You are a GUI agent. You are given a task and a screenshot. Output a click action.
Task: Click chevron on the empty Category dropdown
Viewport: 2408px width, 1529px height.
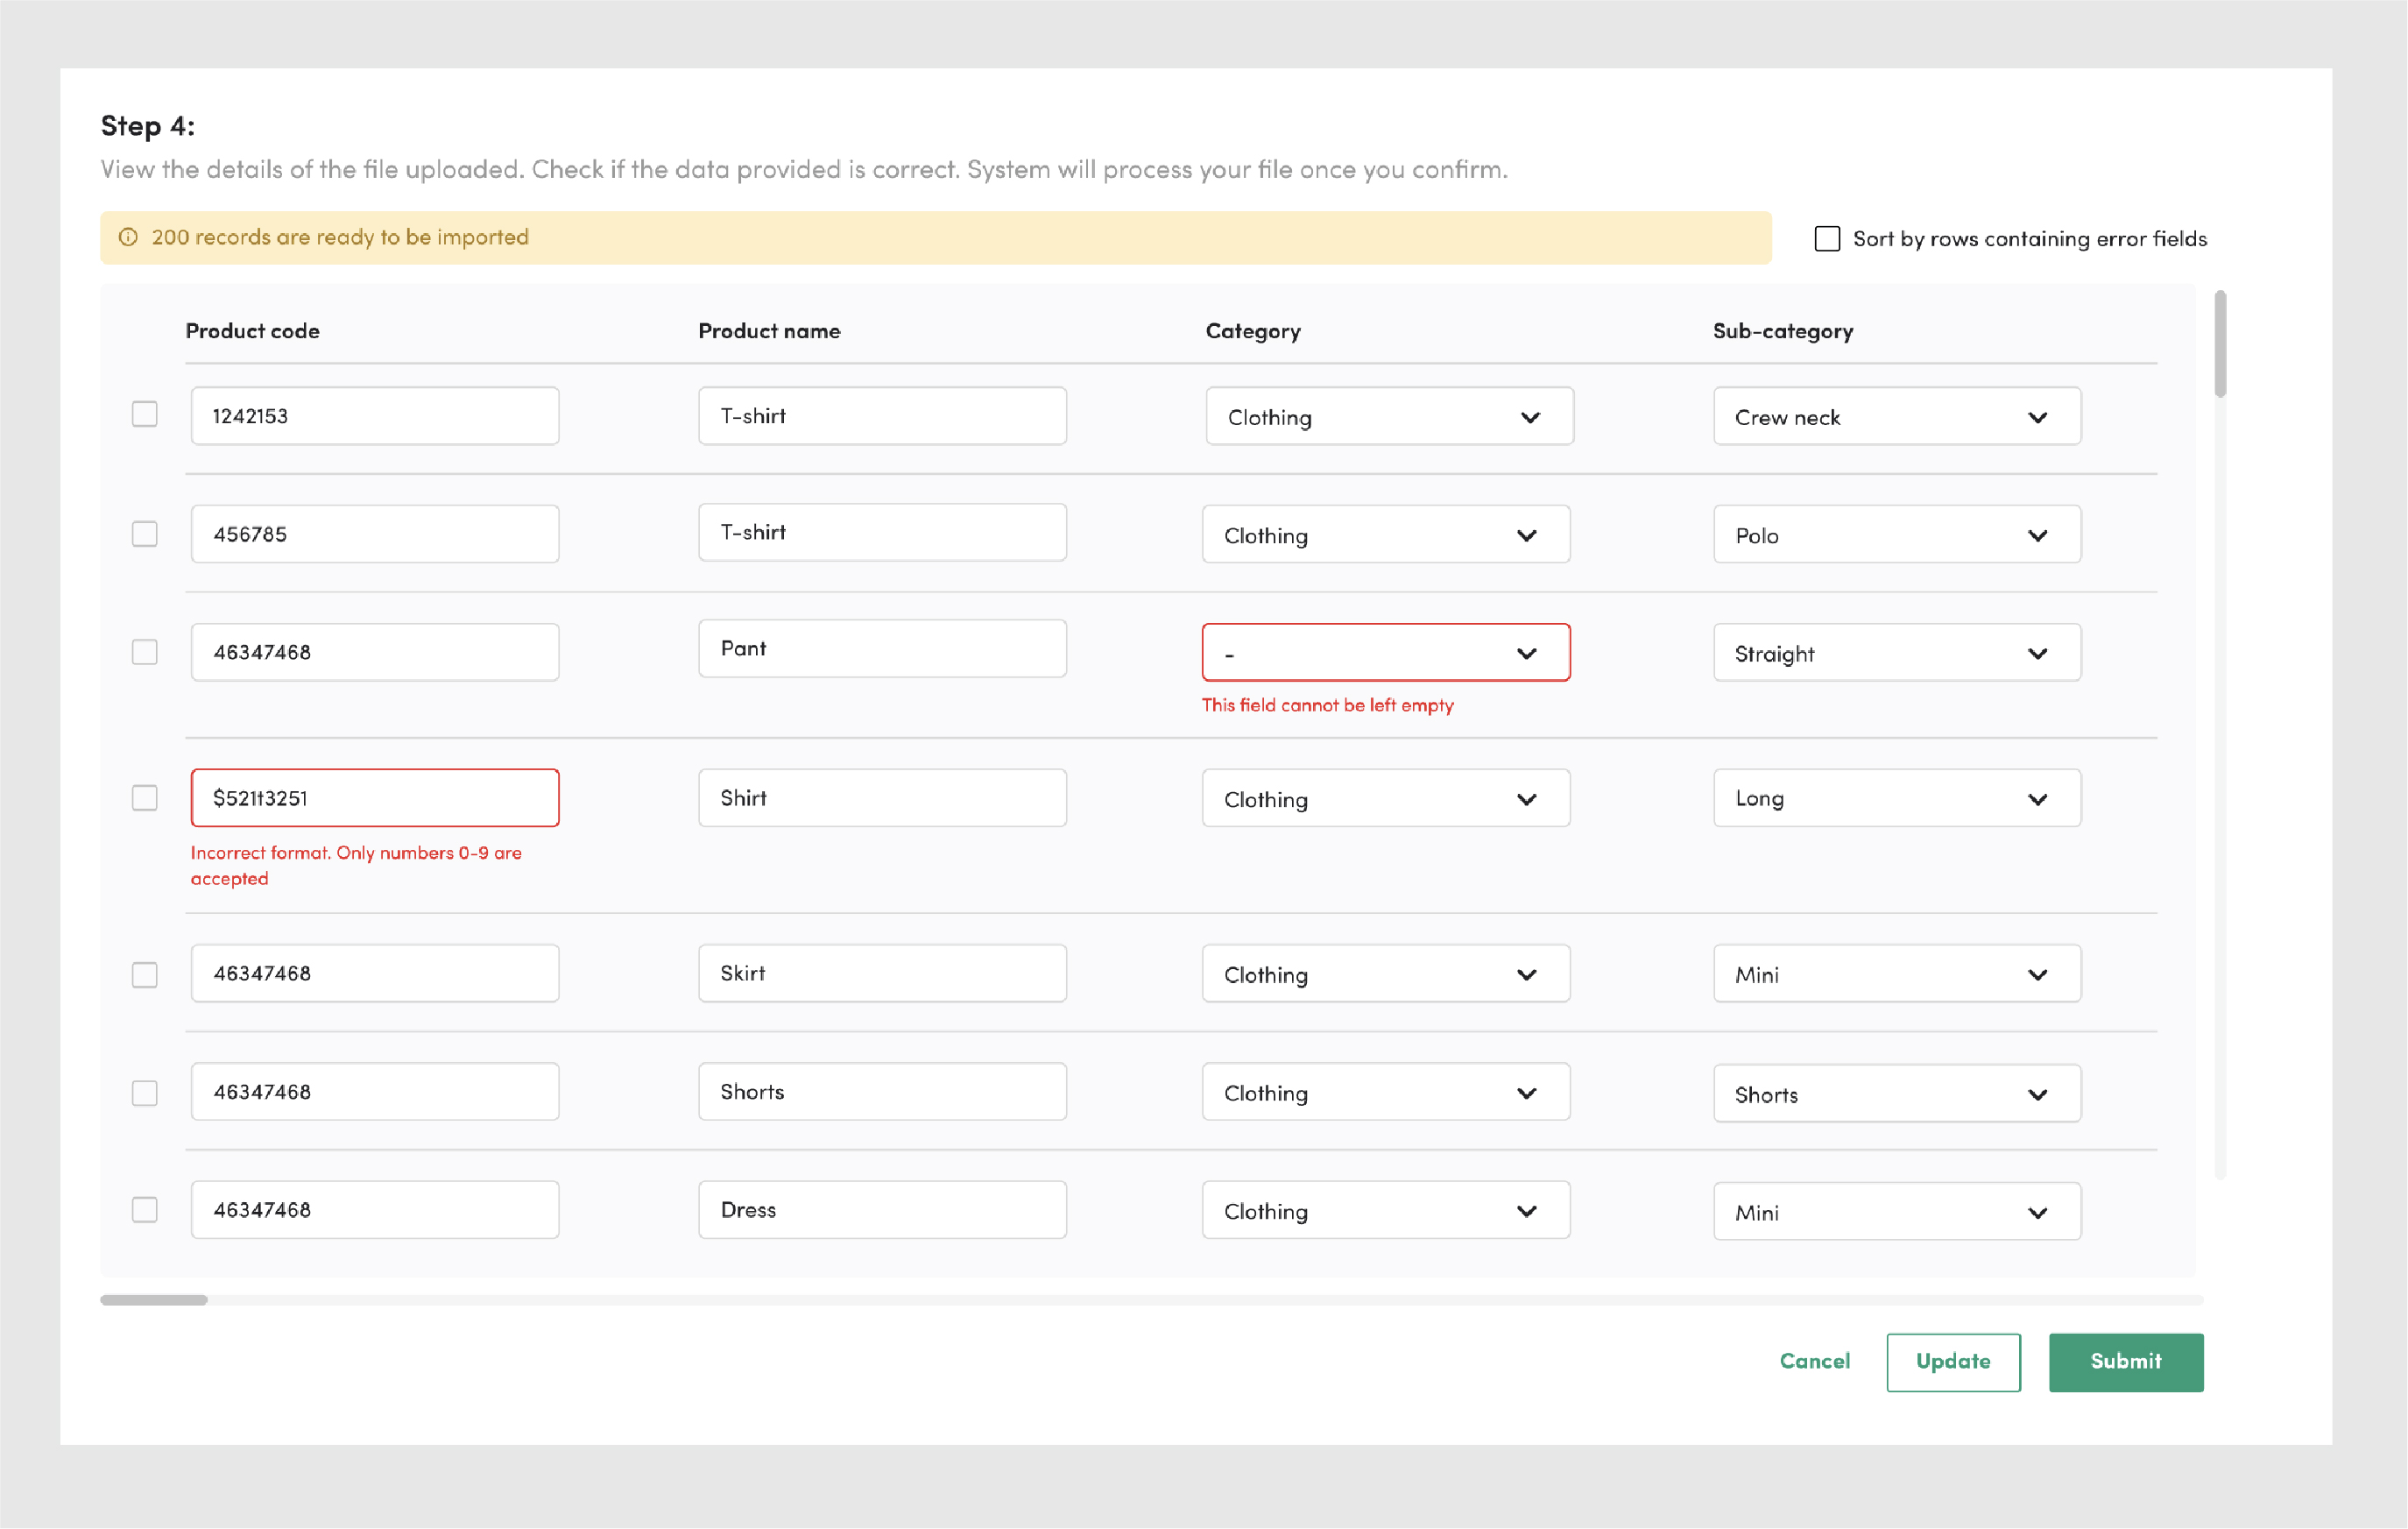pos(1526,653)
